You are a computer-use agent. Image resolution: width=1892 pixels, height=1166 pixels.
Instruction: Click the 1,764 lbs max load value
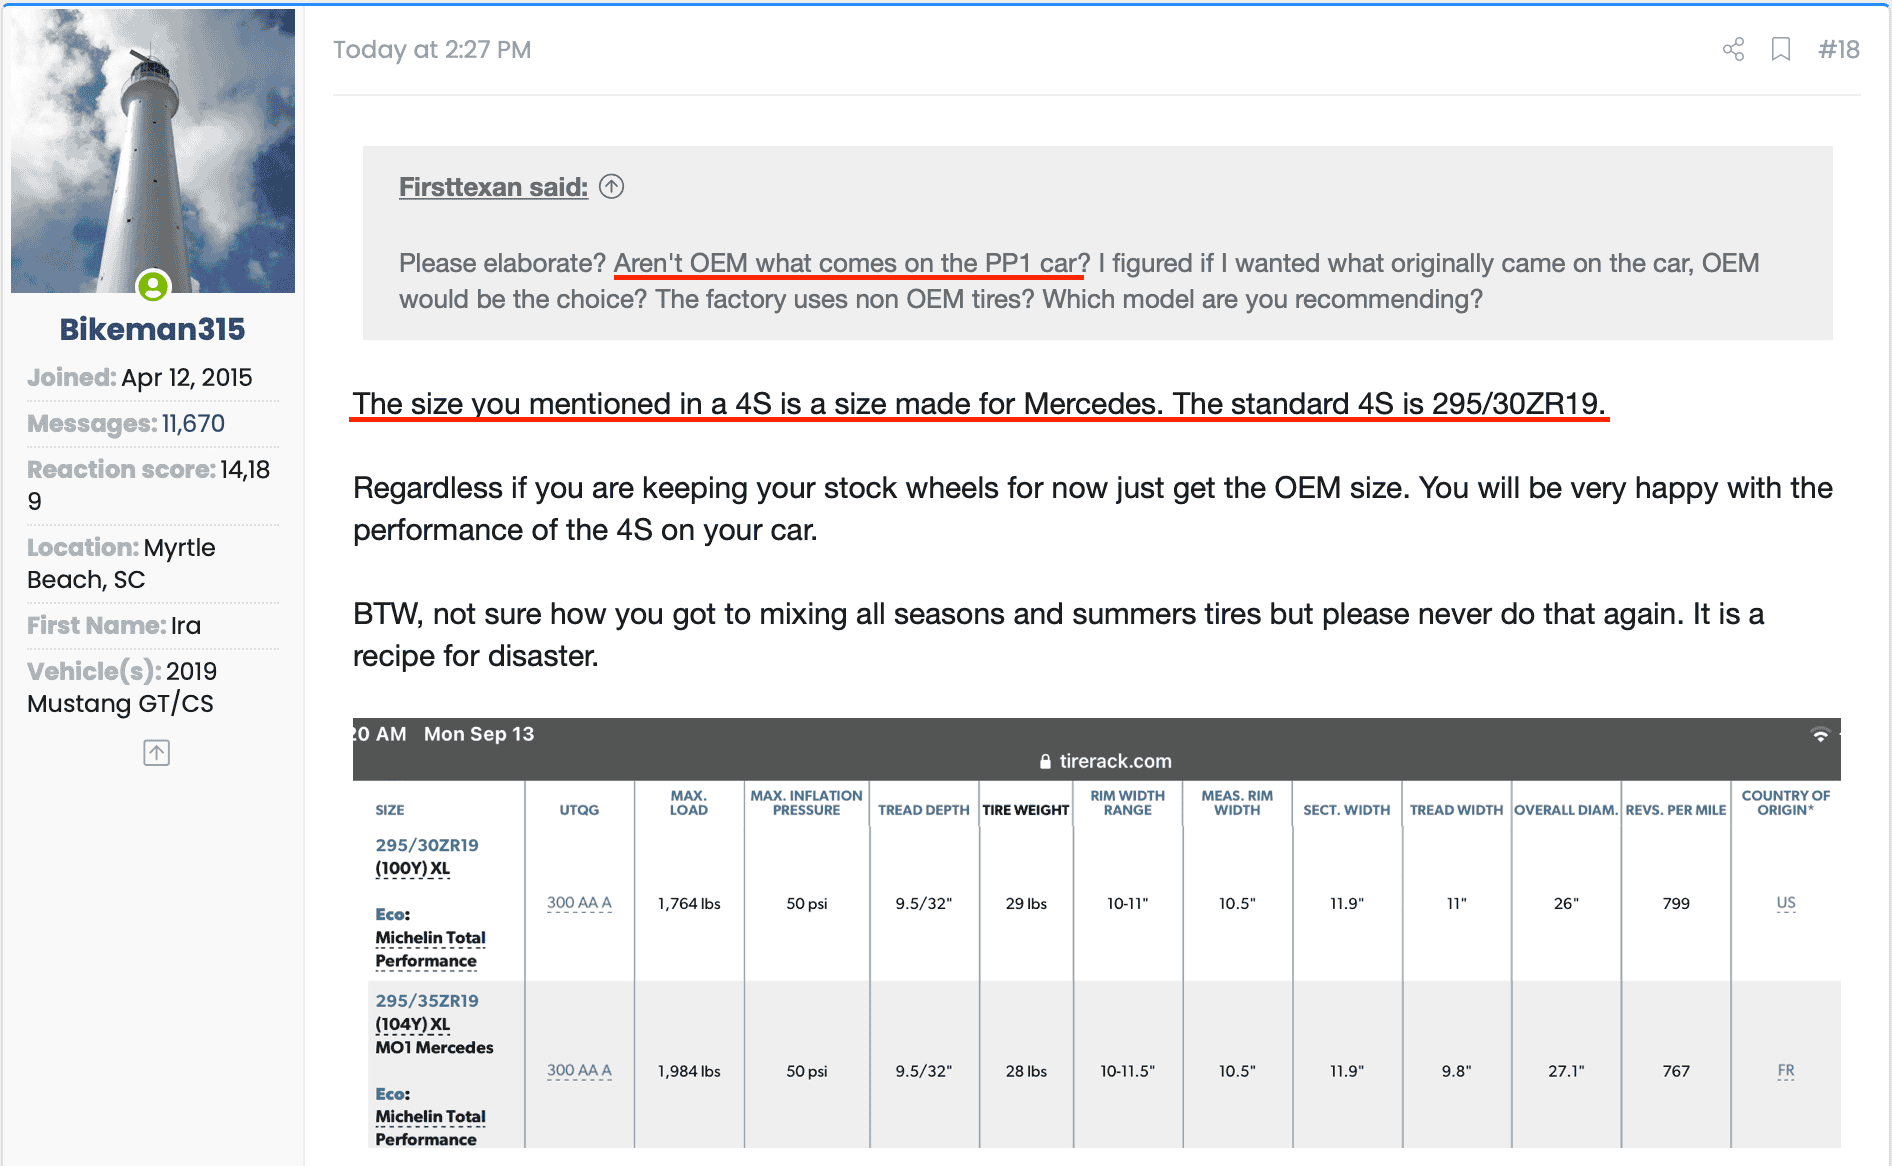click(x=689, y=903)
